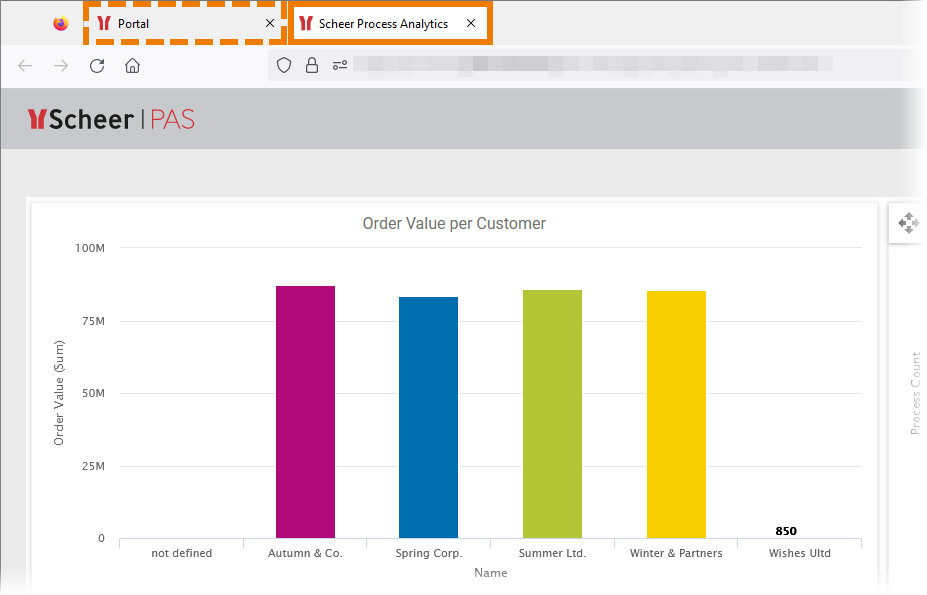Click the 'not defined' axis label

pos(181,553)
